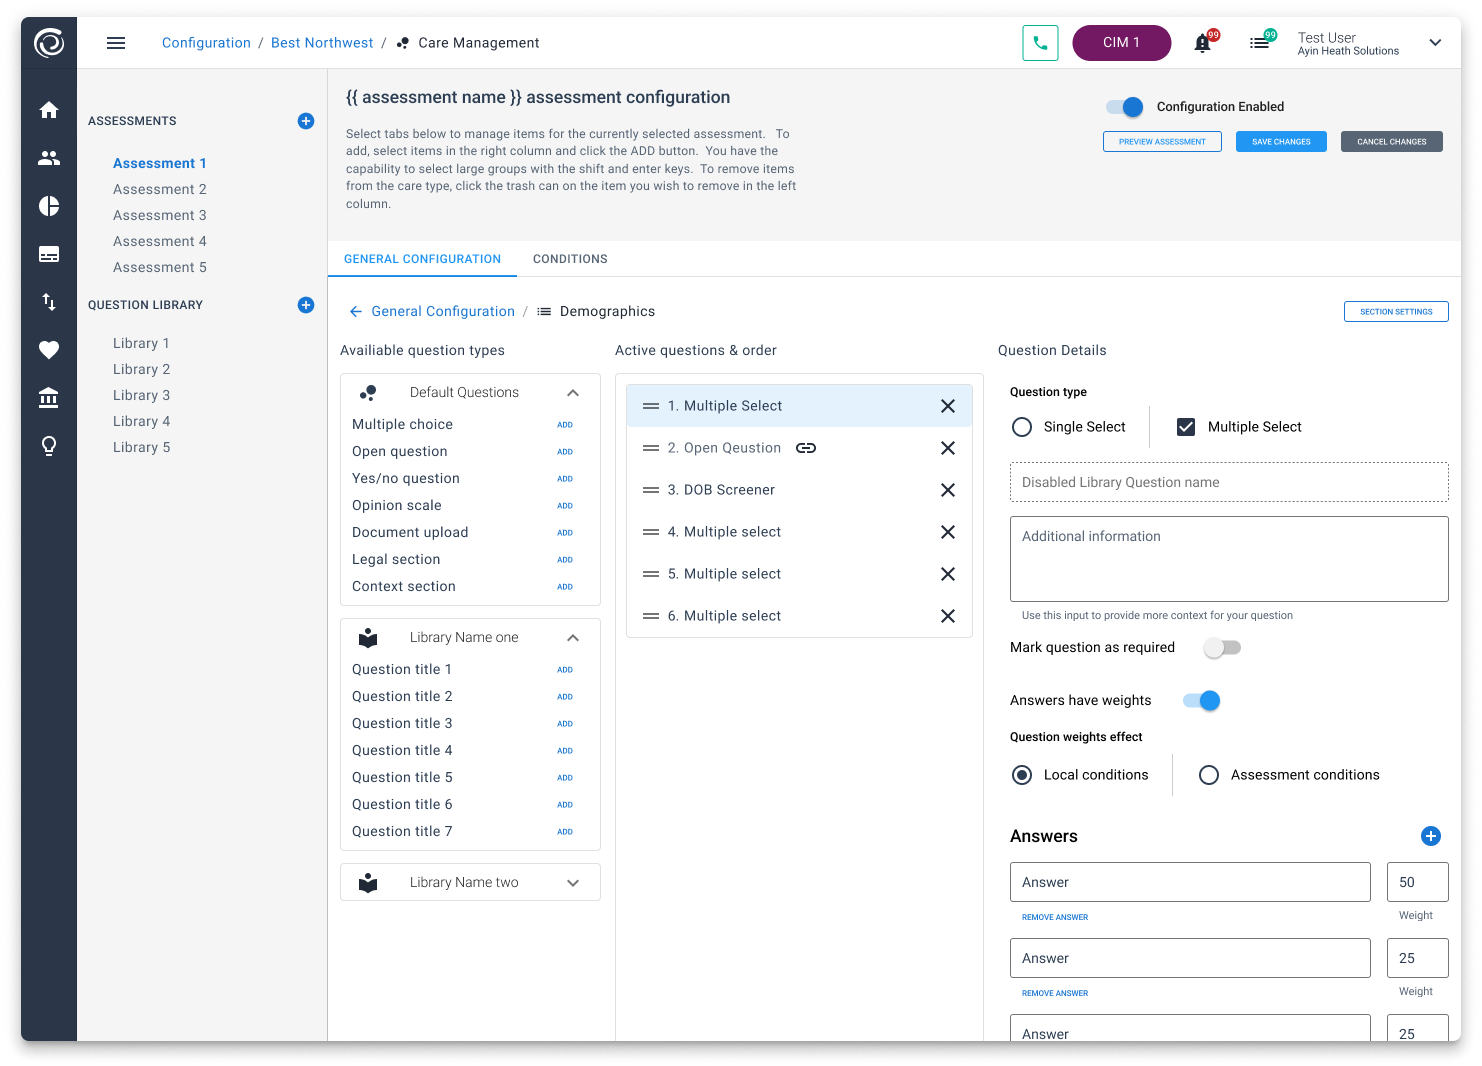Open the notifications bell icon
1482x1066 pixels.
[1203, 43]
